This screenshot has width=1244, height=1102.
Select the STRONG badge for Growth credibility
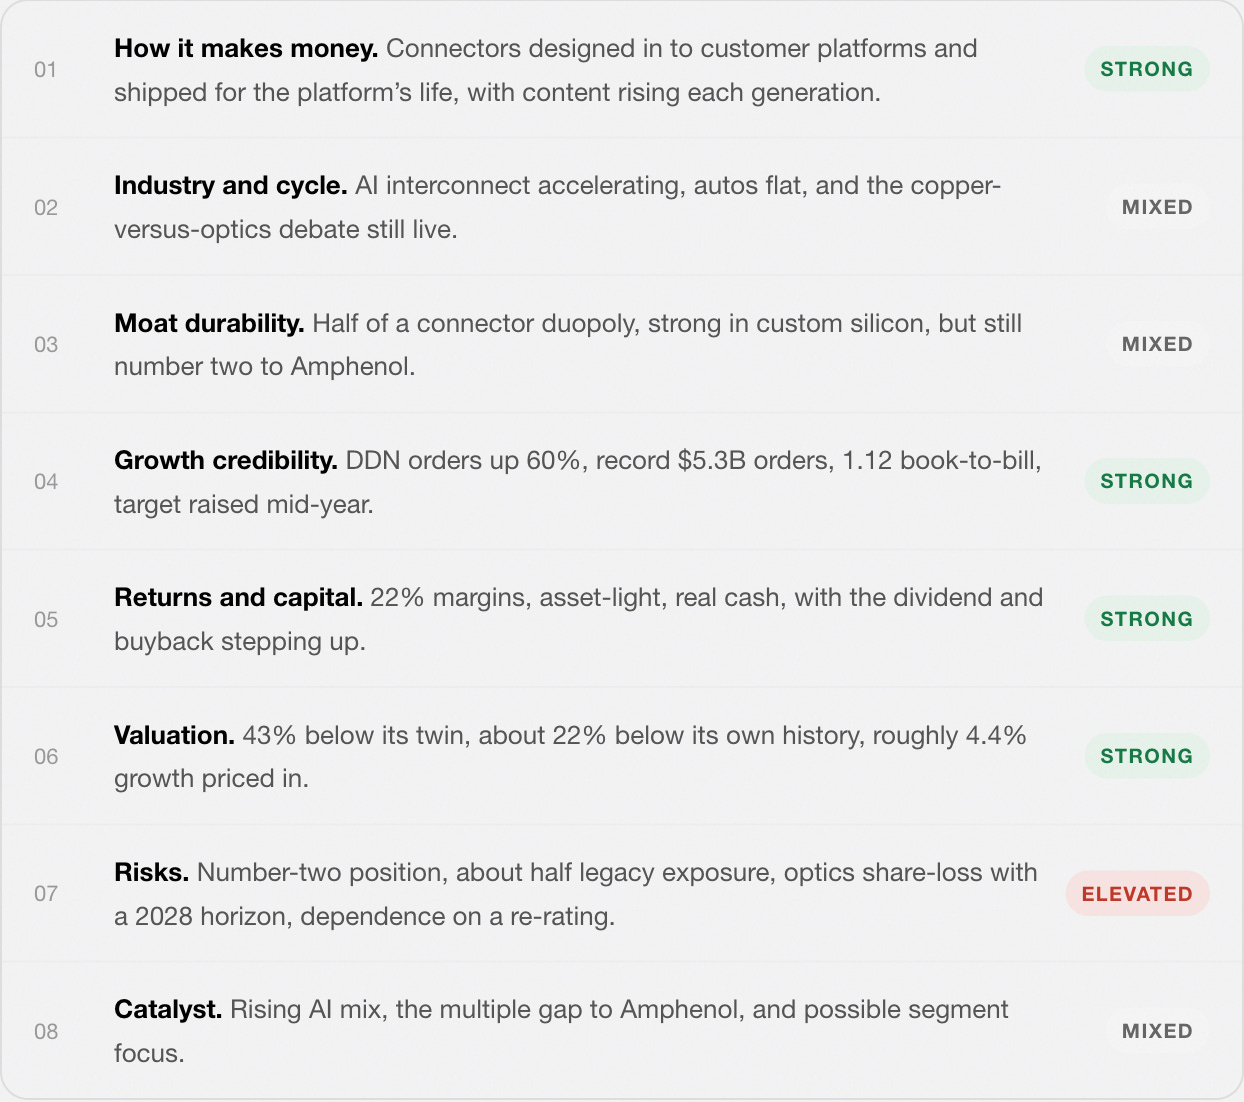click(x=1147, y=481)
